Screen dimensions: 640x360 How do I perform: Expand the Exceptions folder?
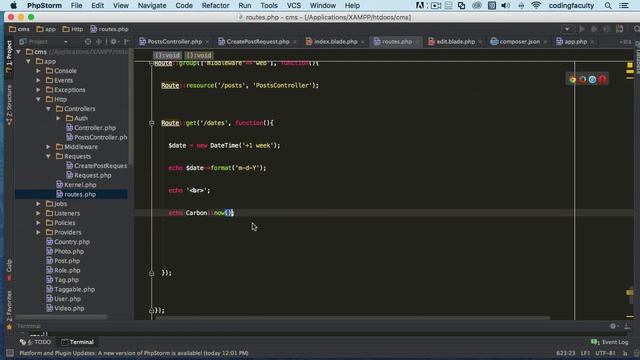[x=38, y=90]
